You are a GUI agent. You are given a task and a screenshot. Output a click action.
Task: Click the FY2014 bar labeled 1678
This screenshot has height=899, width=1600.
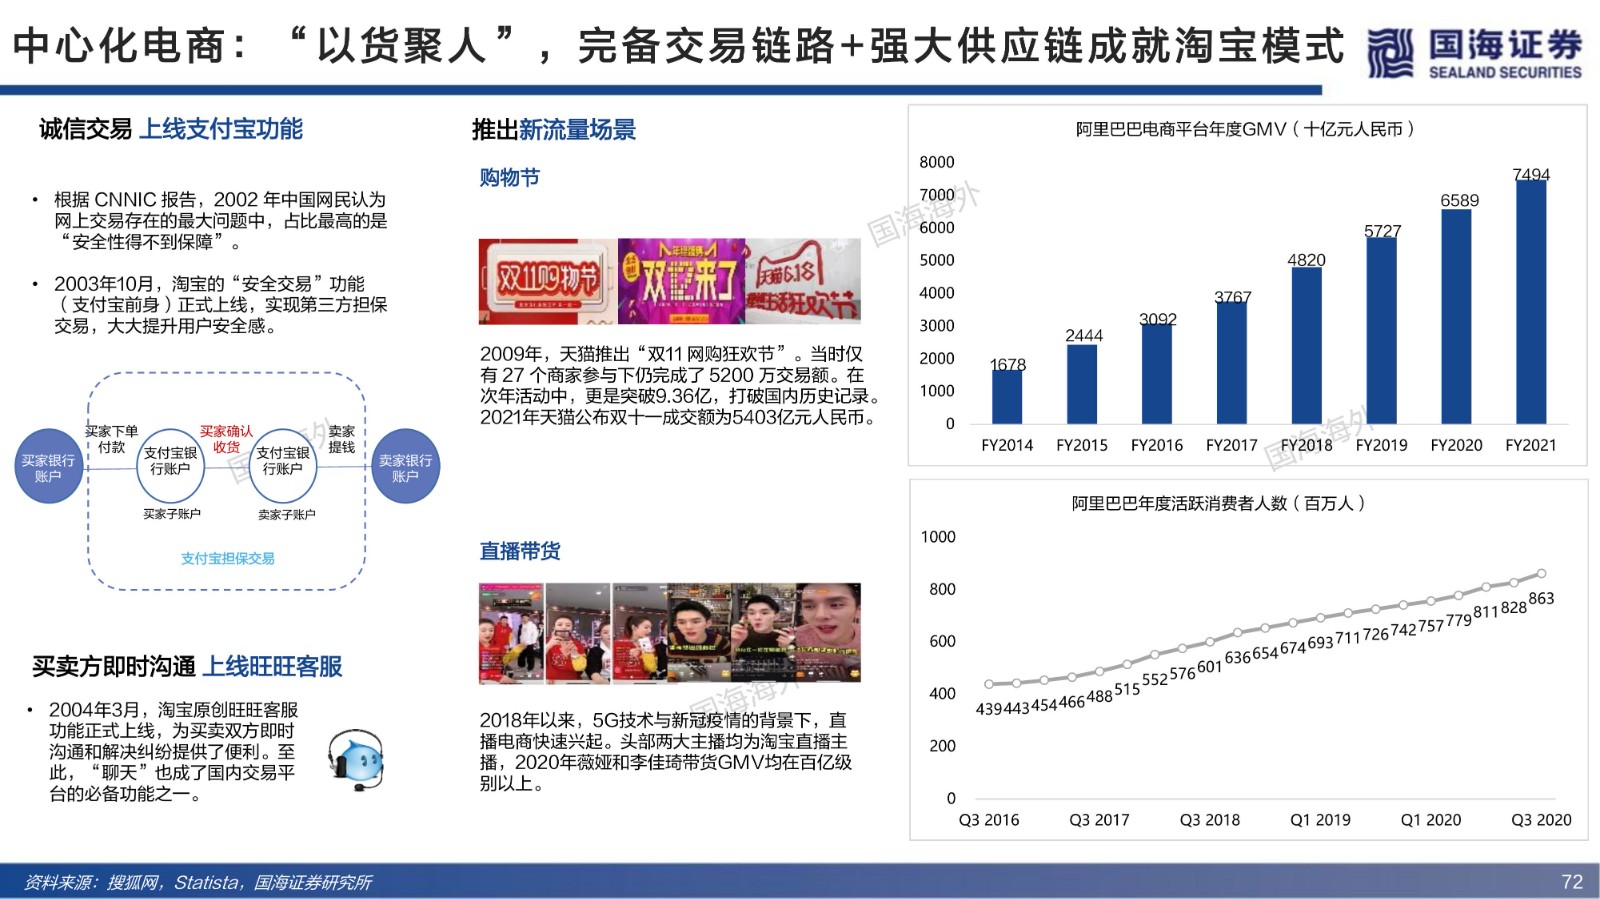coord(1007,397)
